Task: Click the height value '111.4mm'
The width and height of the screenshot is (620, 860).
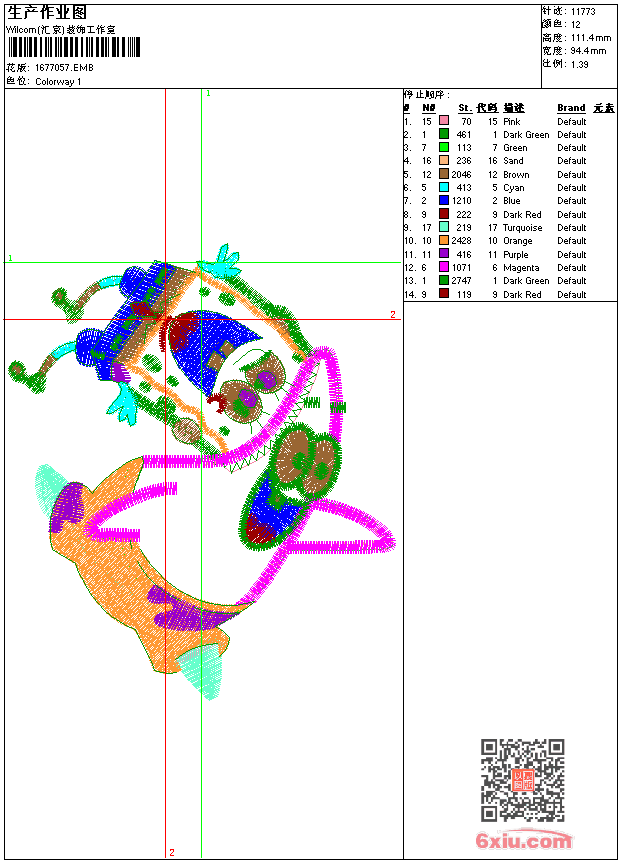Action: pos(591,38)
